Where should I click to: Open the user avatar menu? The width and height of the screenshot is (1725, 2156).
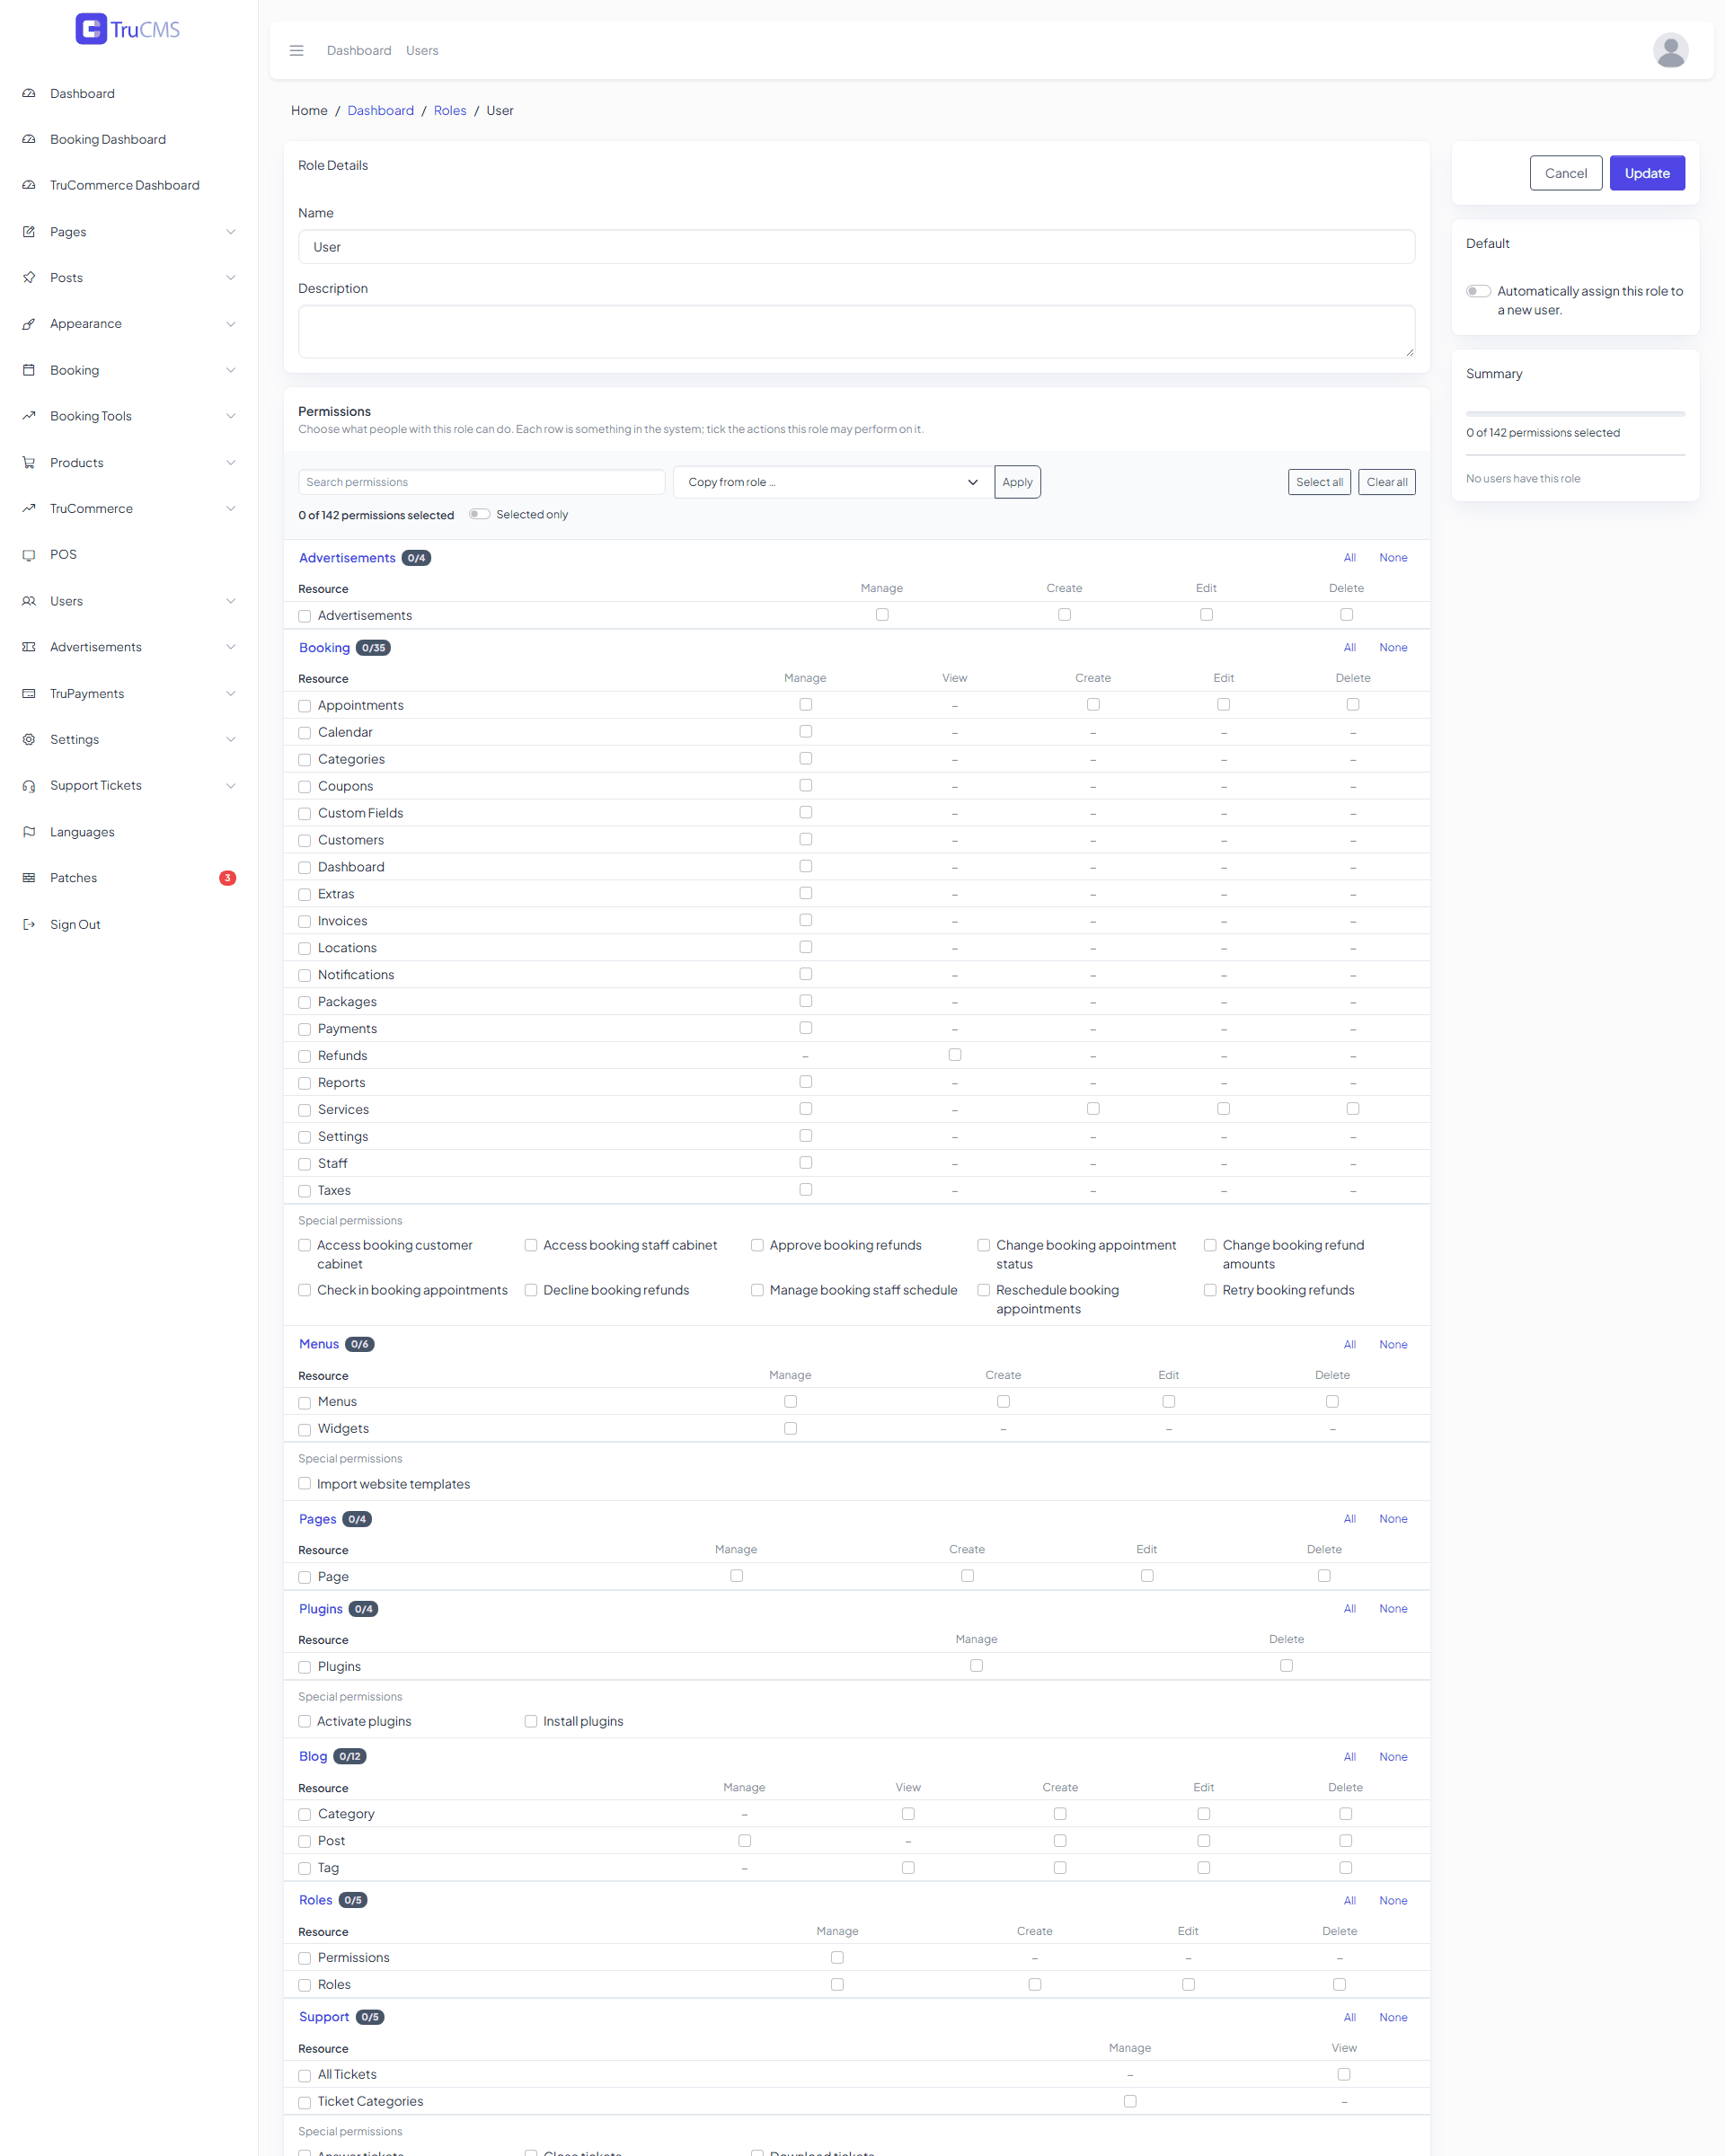[x=1670, y=50]
